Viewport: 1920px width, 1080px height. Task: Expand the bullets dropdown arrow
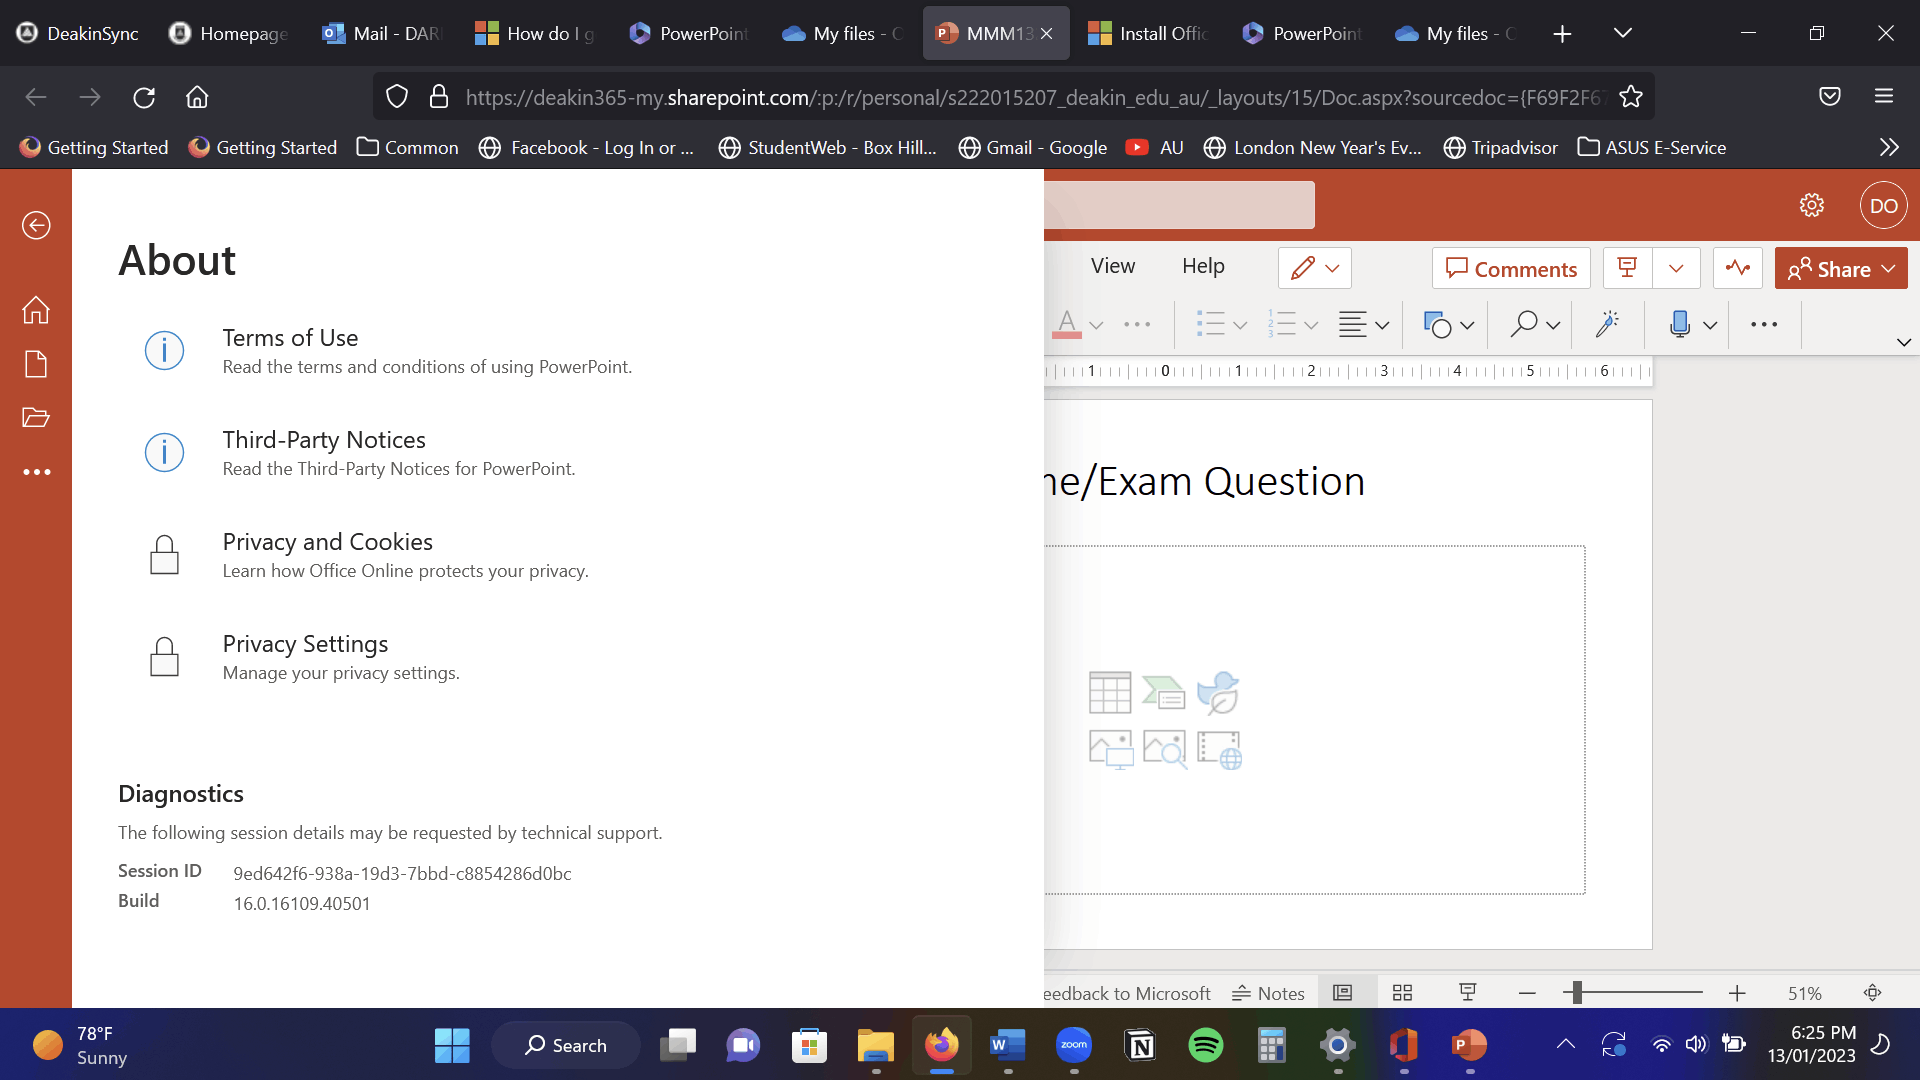click(1240, 325)
